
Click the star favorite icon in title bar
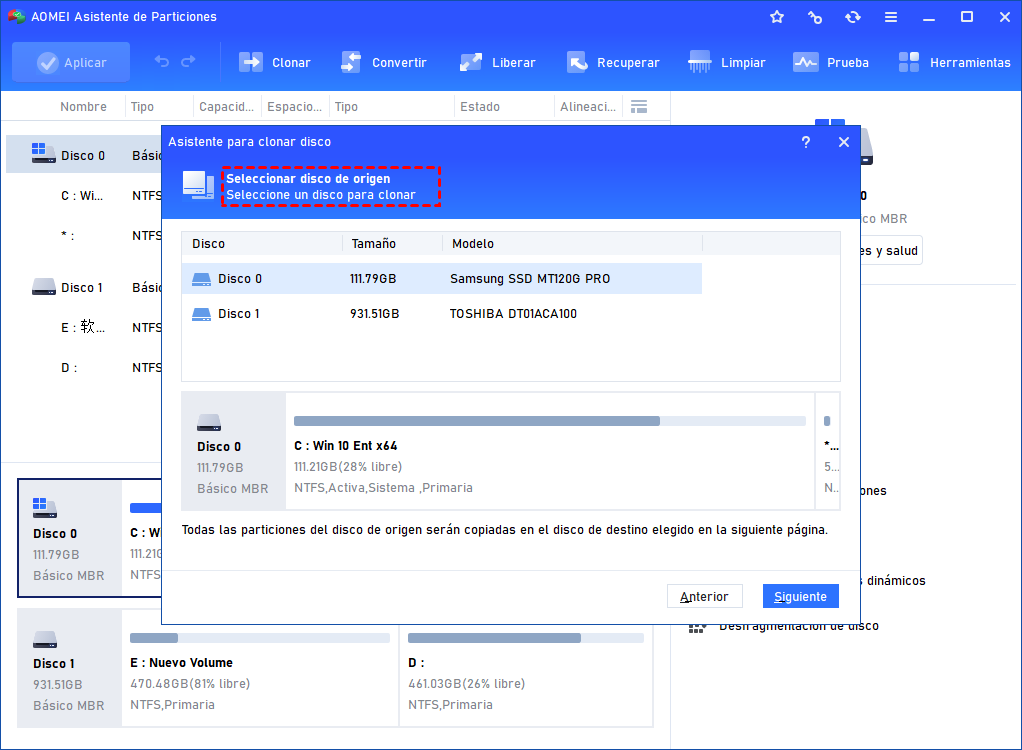[x=777, y=17]
